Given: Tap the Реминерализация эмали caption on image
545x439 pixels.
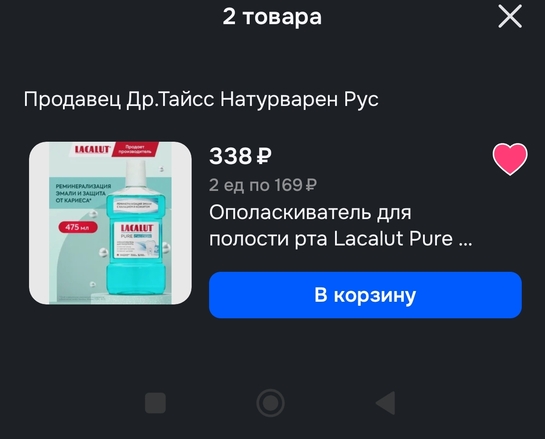Looking at the screenshot, I should click(x=83, y=193).
